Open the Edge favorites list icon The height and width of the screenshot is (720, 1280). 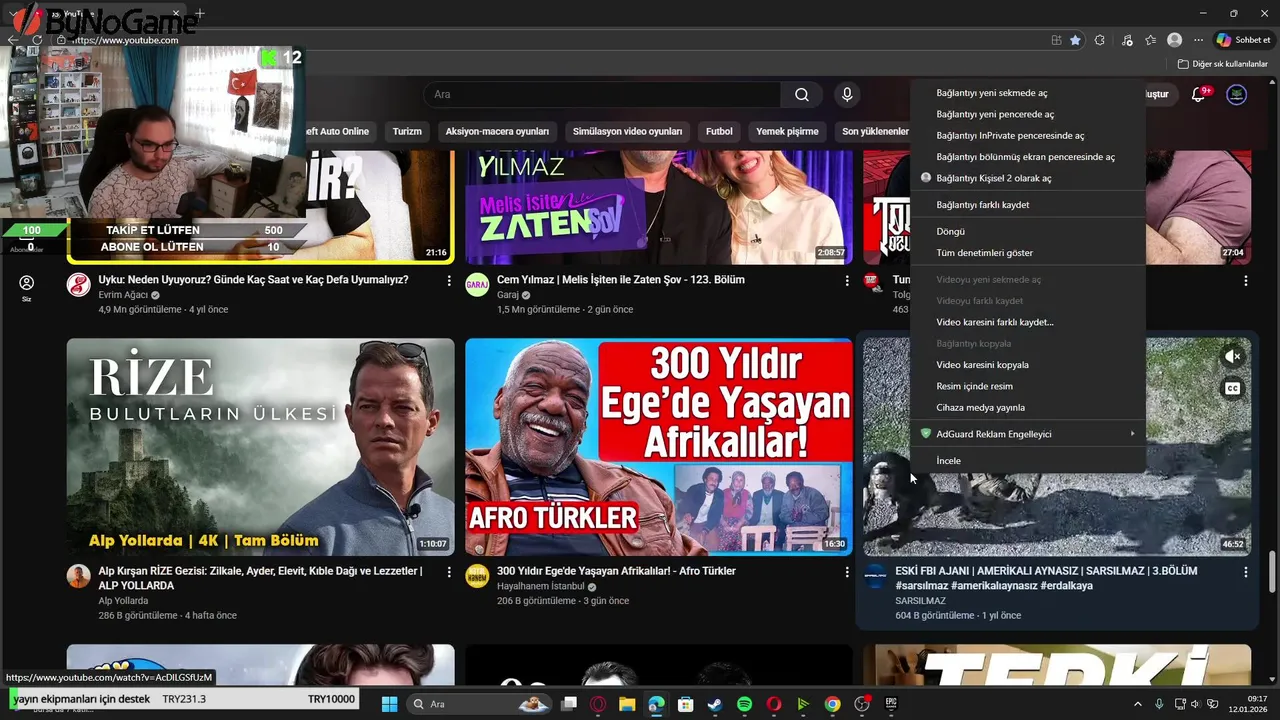1151,40
